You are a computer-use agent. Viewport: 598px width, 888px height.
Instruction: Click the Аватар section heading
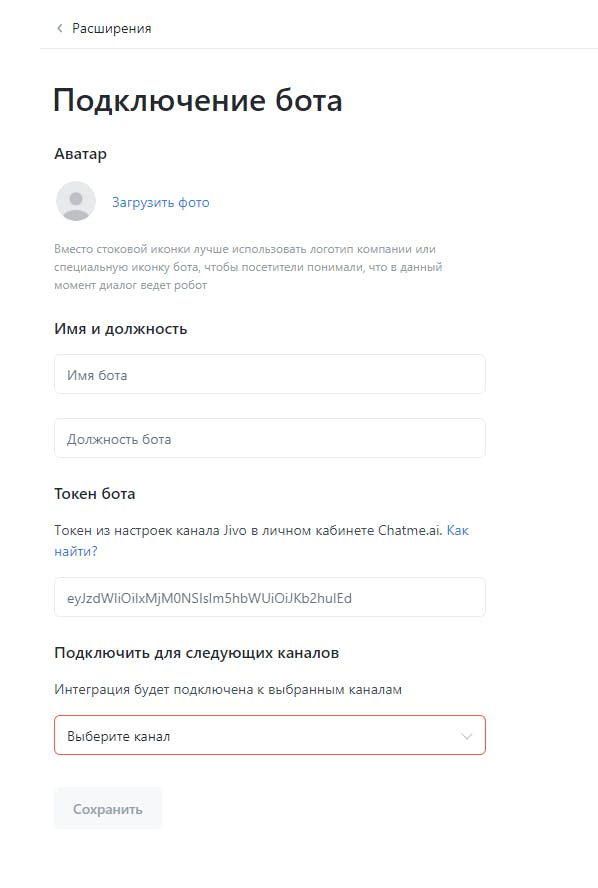[x=80, y=154]
